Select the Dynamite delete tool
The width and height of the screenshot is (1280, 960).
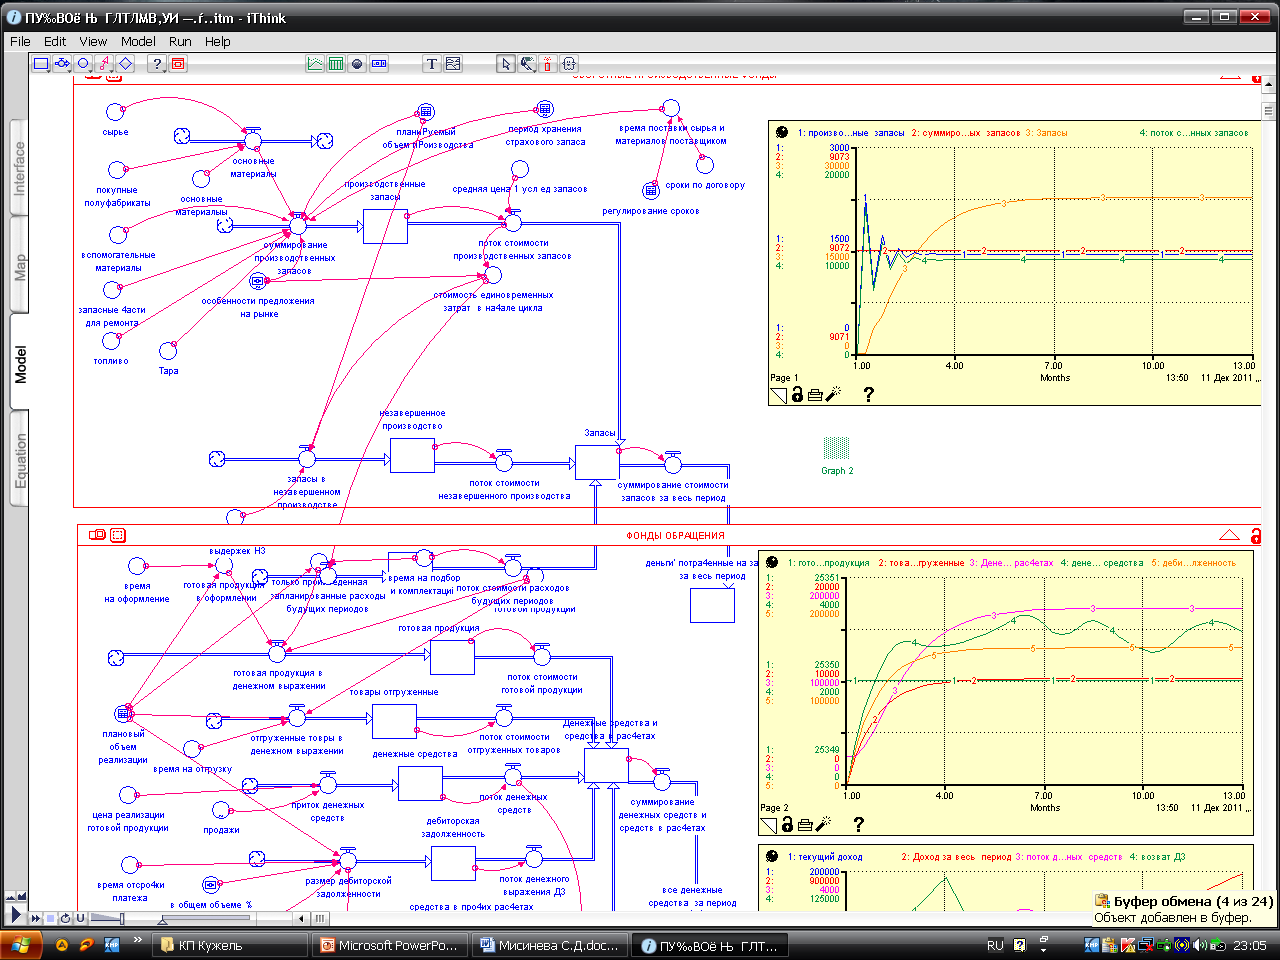pyautogui.click(x=548, y=64)
